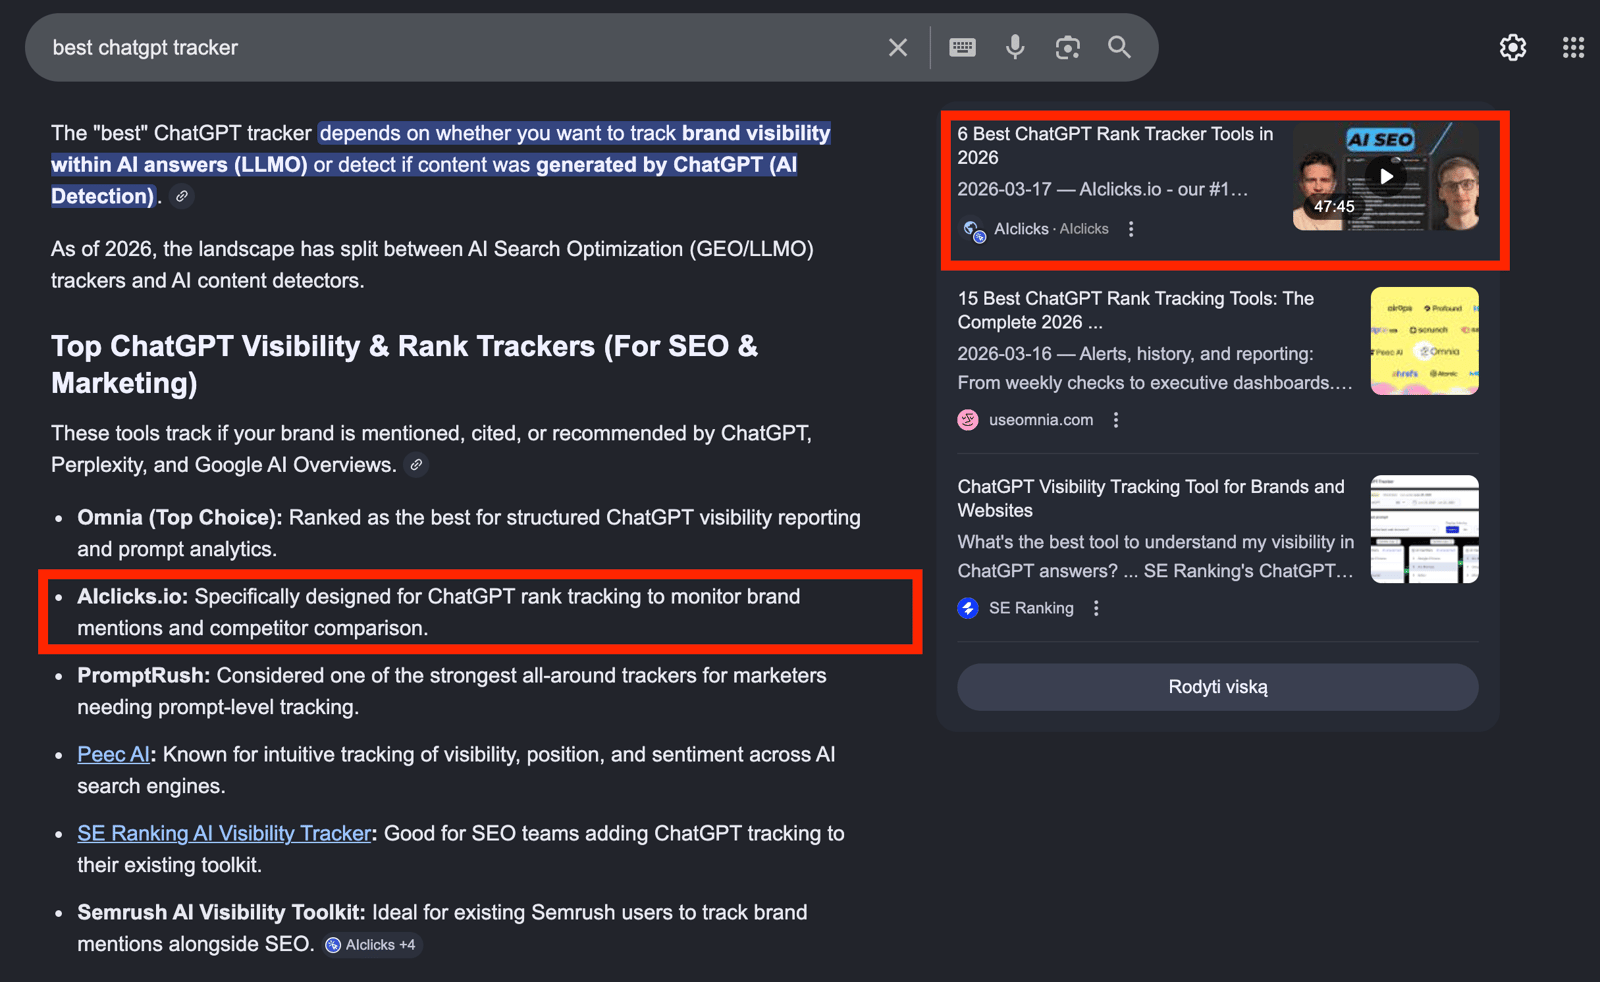This screenshot has width=1600, height=982.
Task: Open quick settings gear icon
Action: click(x=1512, y=47)
